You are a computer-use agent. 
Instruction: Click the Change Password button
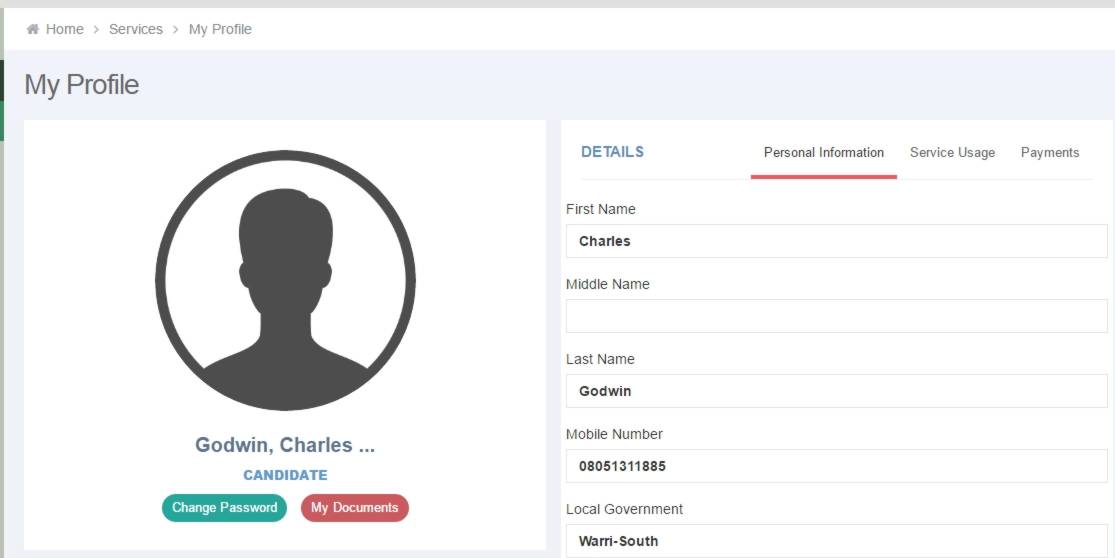point(224,508)
